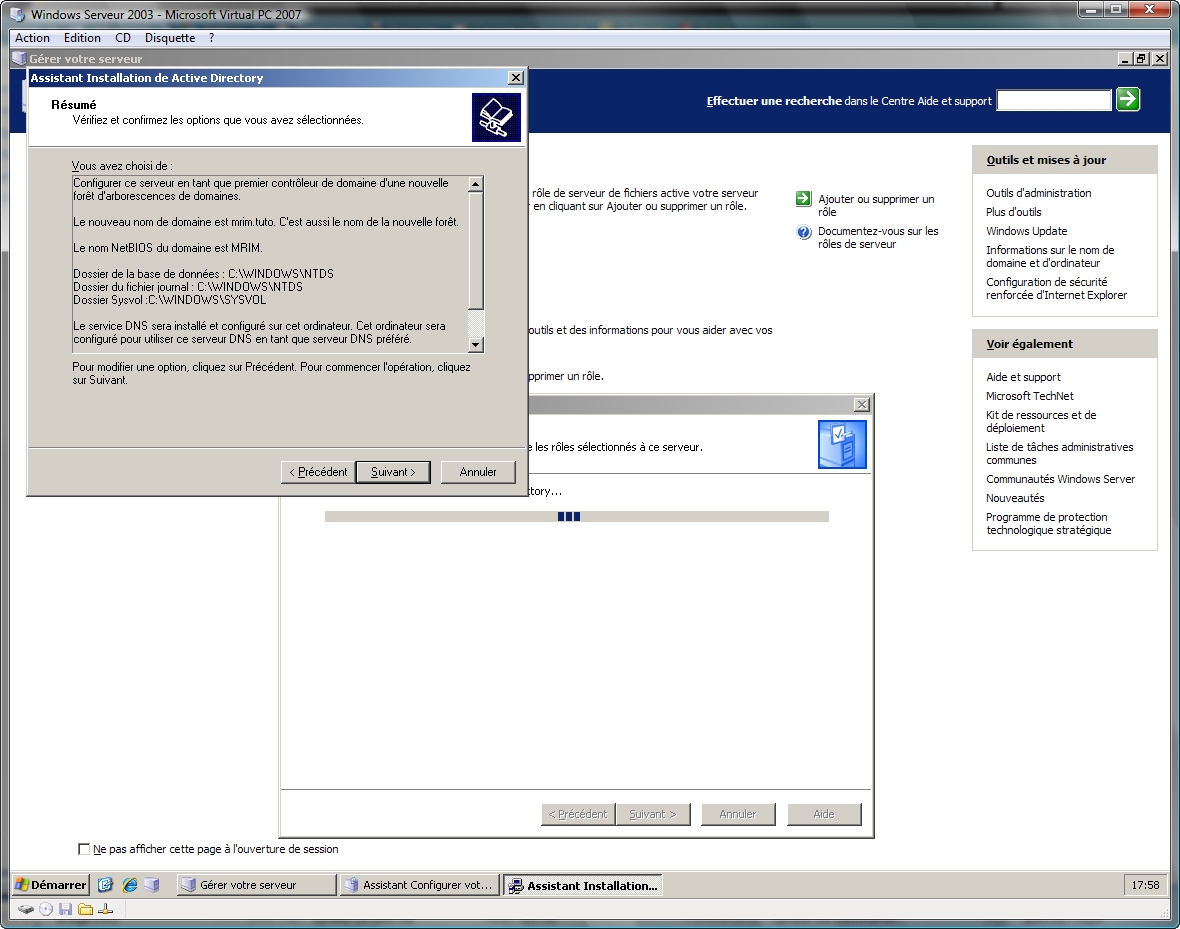Viewport: 1180px width, 929px height.
Task: Click the taskbar clock showing 17:58
Action: tap(1145, 885)
